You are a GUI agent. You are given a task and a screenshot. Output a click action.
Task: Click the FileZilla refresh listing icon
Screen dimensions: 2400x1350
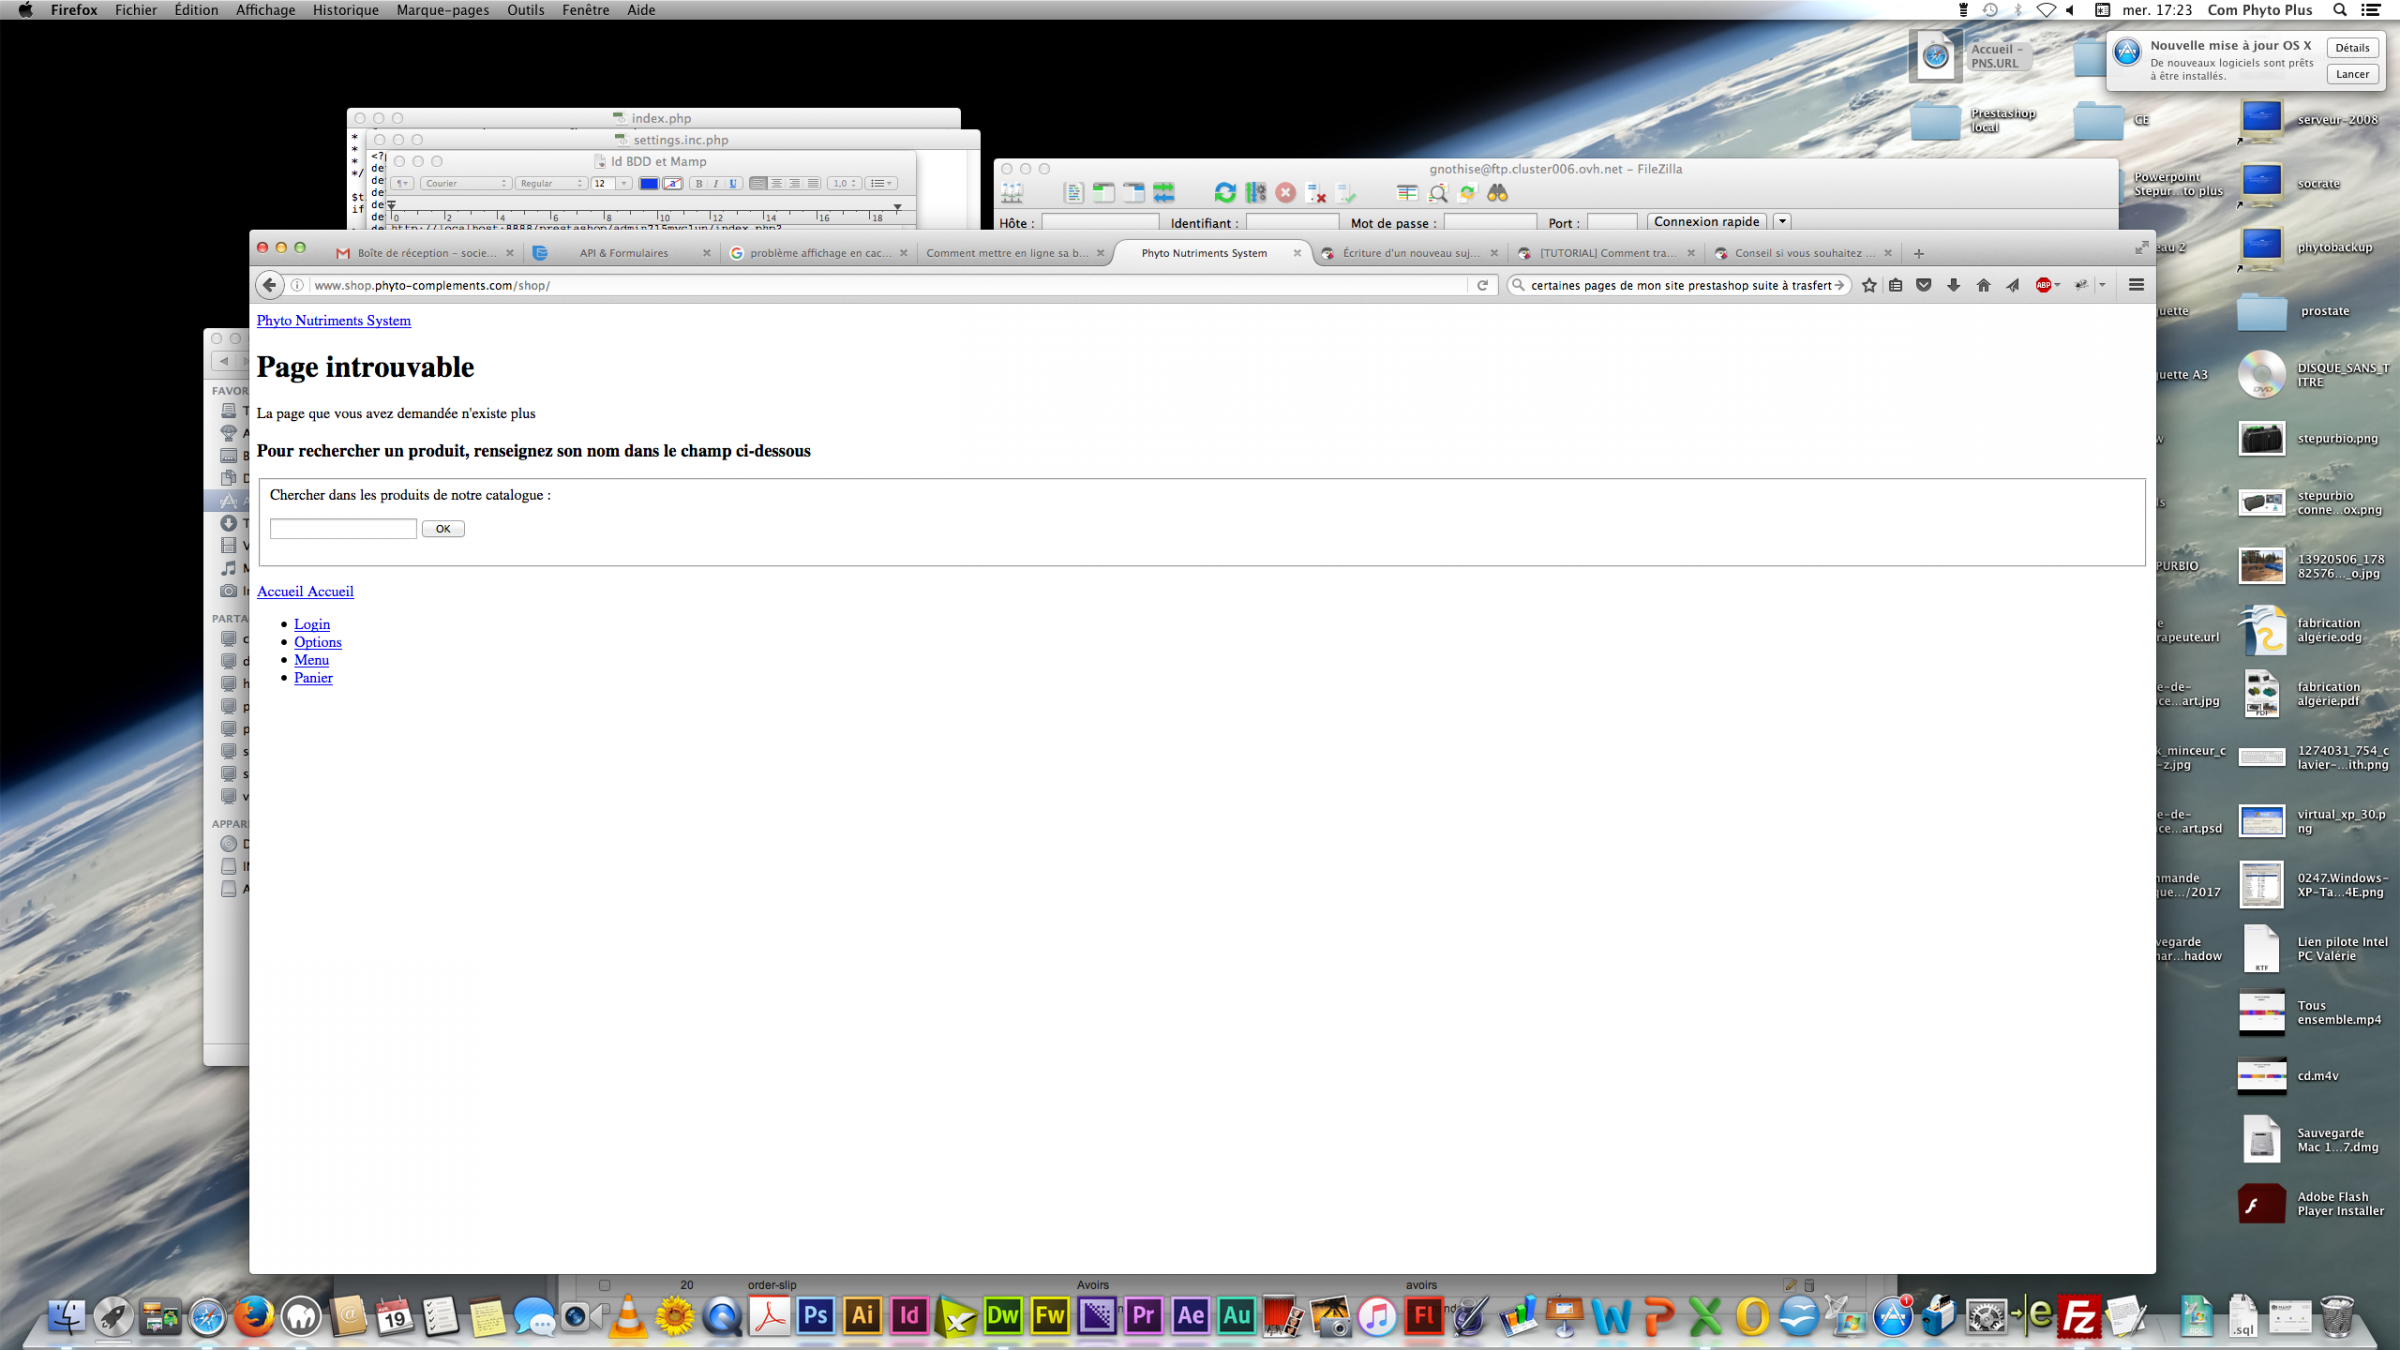1224,193
